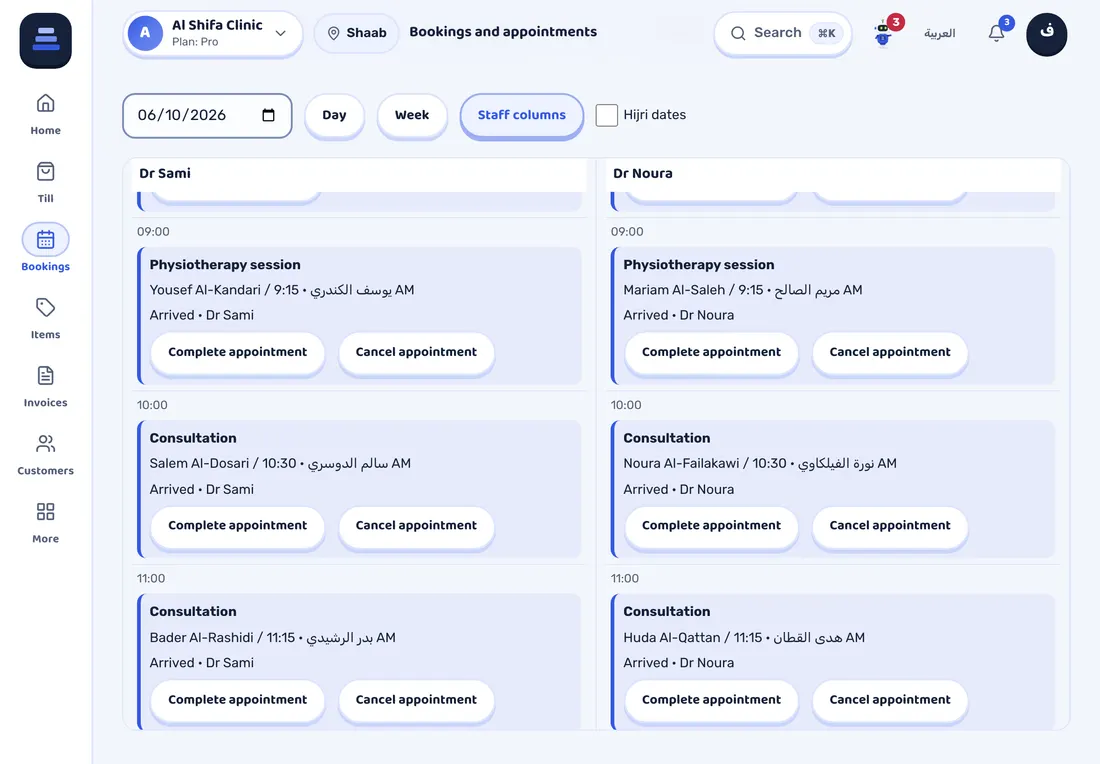Select the Staff columns view
Viewport: 1100px width, 764px height.
coord(522,115)
